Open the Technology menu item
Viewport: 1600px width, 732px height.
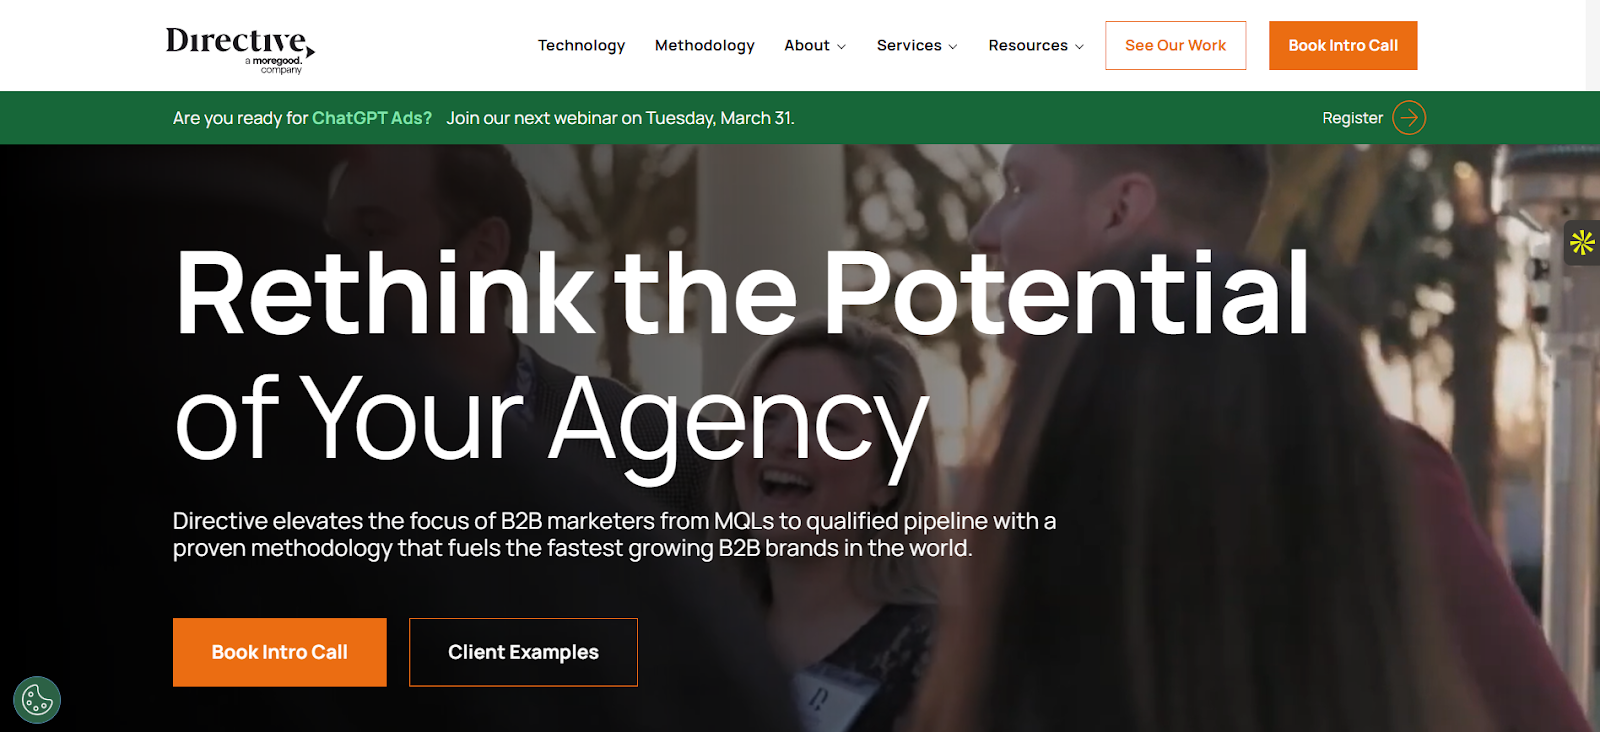click(x=581, y=46)
